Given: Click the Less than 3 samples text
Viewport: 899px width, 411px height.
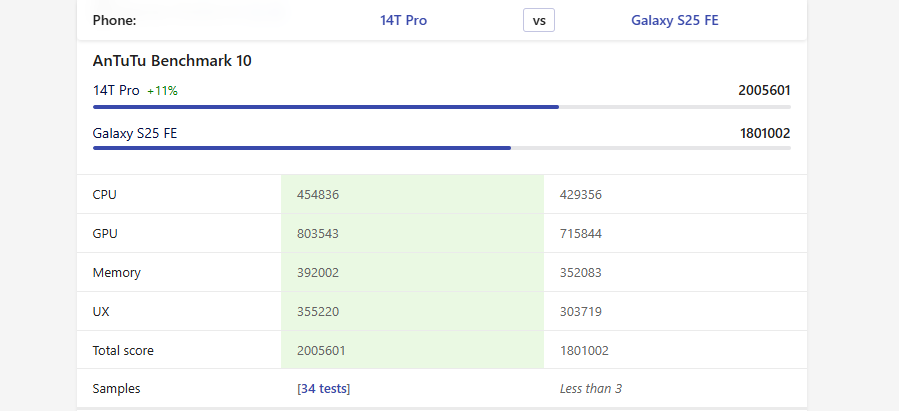Looking at the screenshot, I should coord(591,389).
